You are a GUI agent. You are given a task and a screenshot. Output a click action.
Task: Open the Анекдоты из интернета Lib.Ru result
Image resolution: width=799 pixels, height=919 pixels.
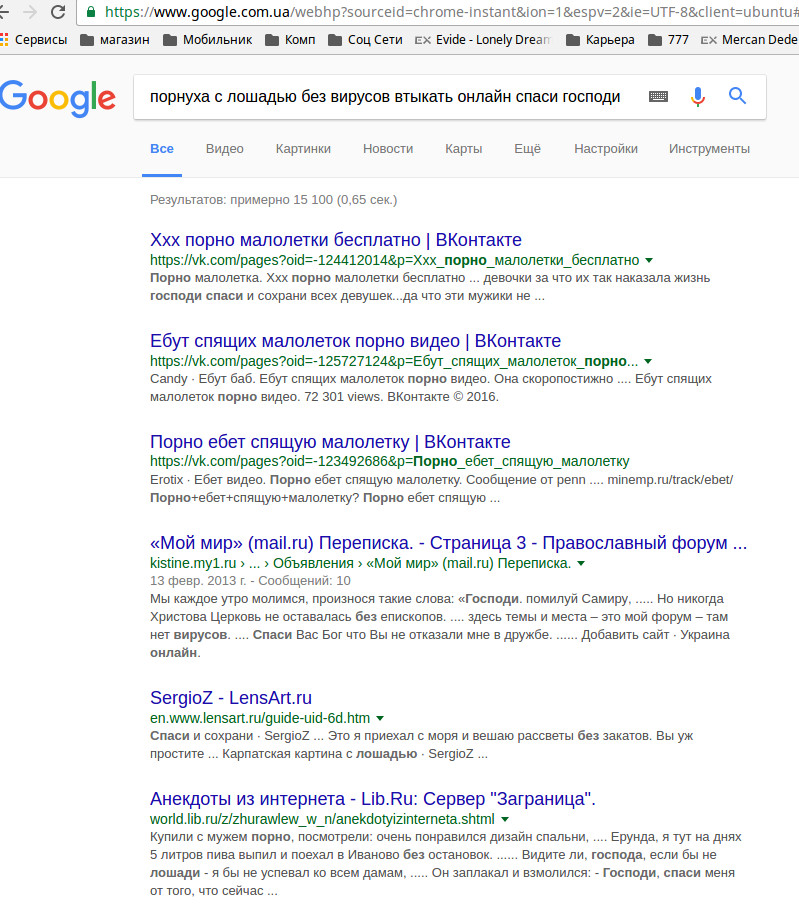click(373, 798)
